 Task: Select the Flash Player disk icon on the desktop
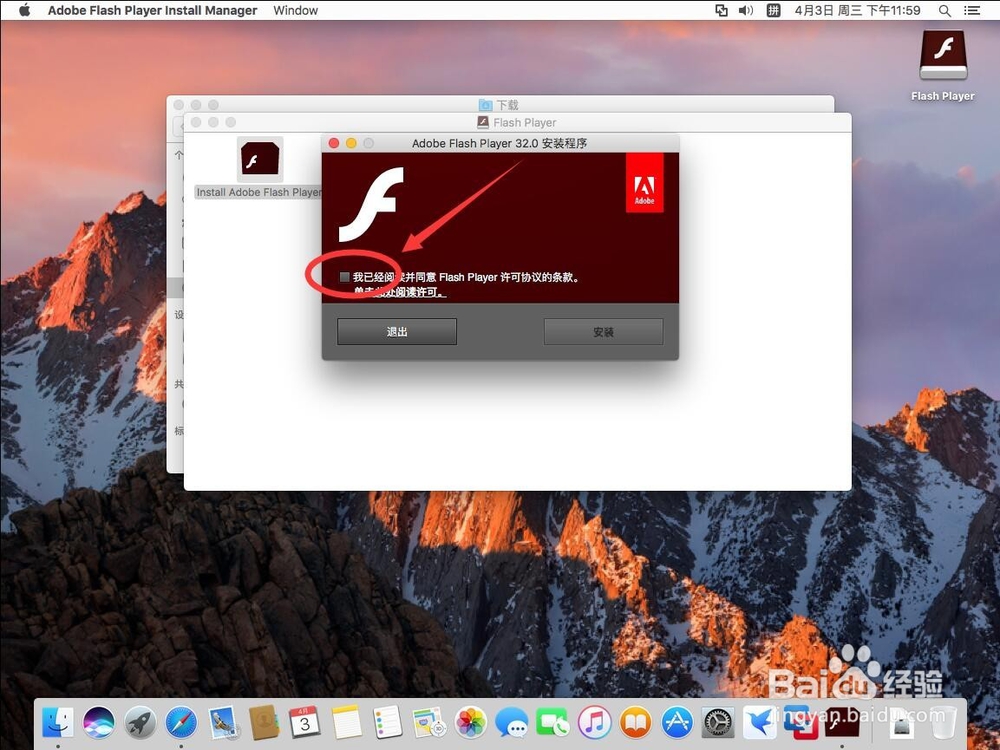point(943,56)
